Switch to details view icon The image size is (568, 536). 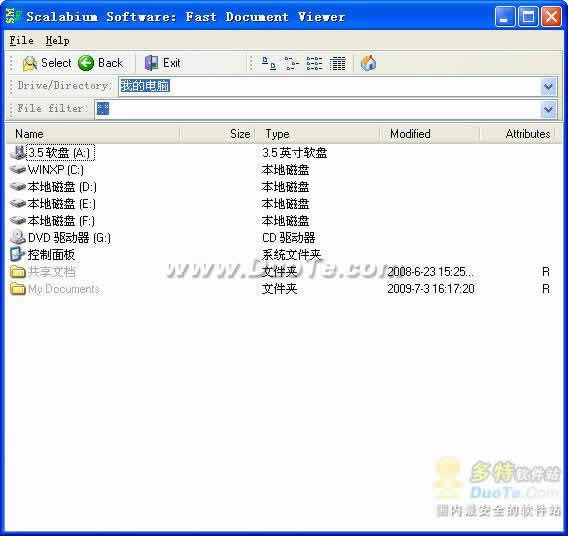coord(337,63)
